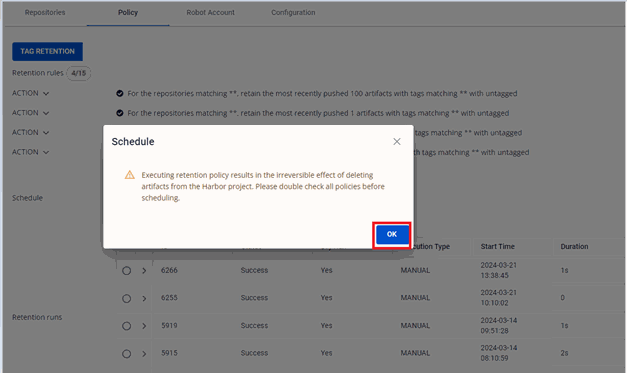The width and height of the screenshot is (627, 373).
Task: Click check icon of the 100 artifacts rule
Action: point(120,94)
